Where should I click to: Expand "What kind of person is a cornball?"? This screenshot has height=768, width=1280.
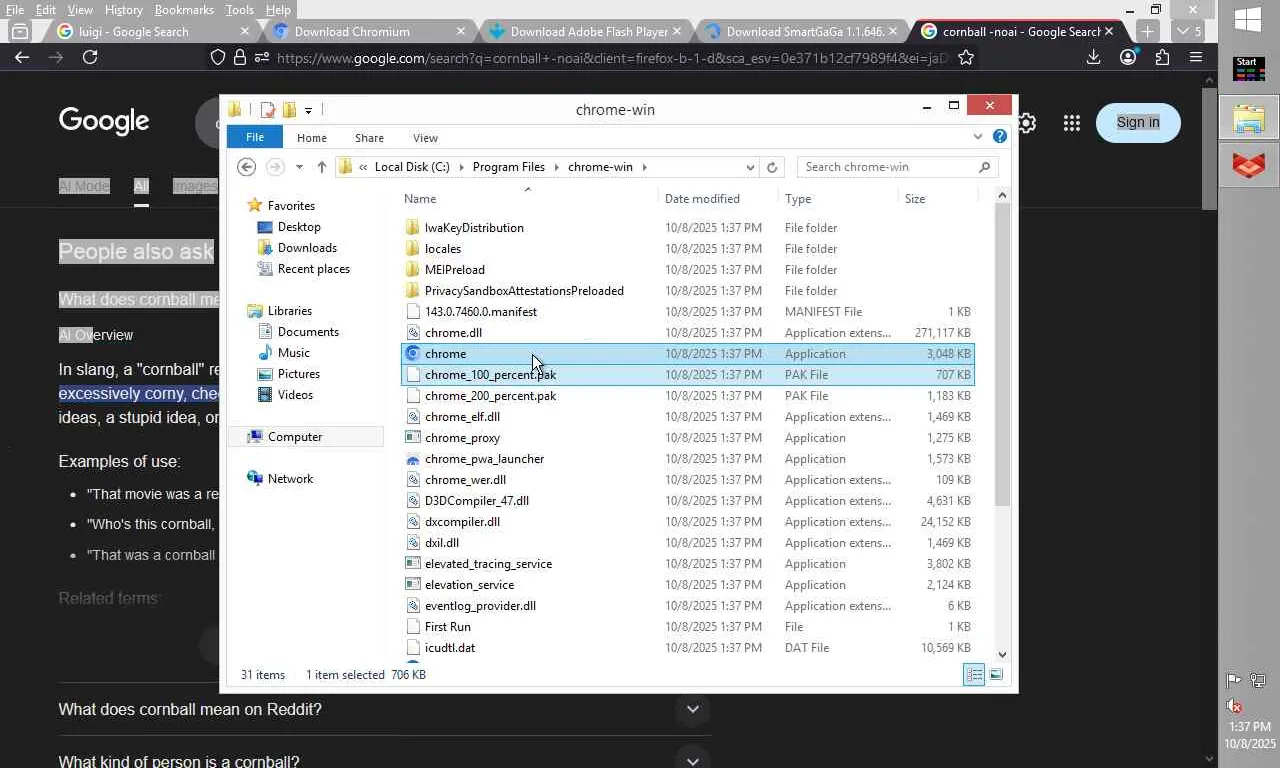pos(692,761)
